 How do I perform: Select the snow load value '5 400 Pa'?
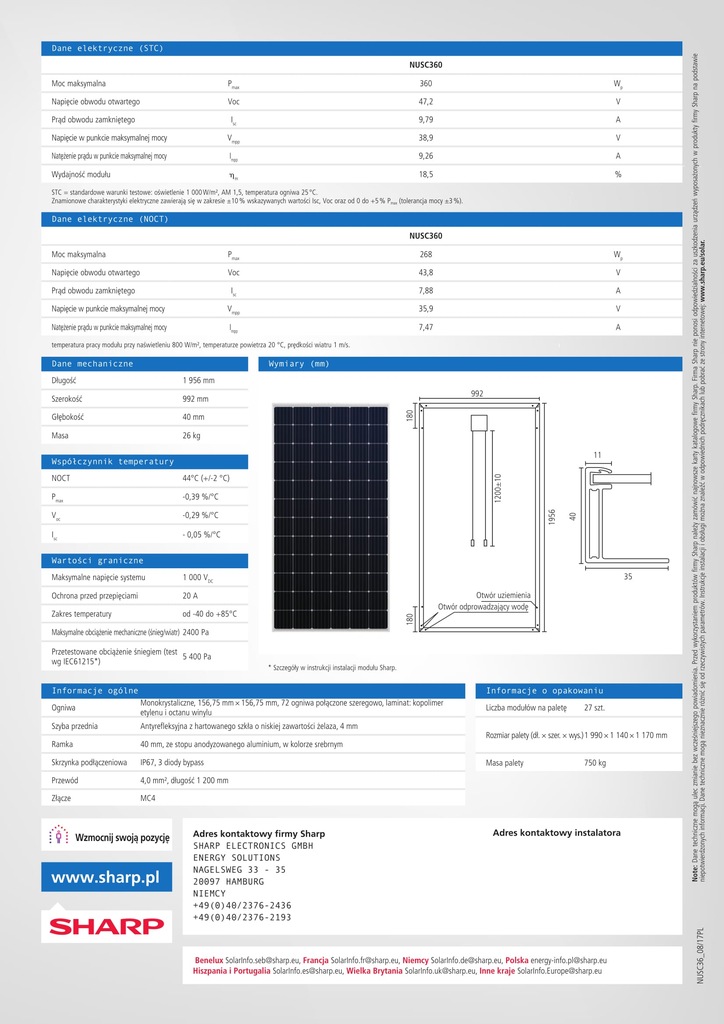[197, 656]
